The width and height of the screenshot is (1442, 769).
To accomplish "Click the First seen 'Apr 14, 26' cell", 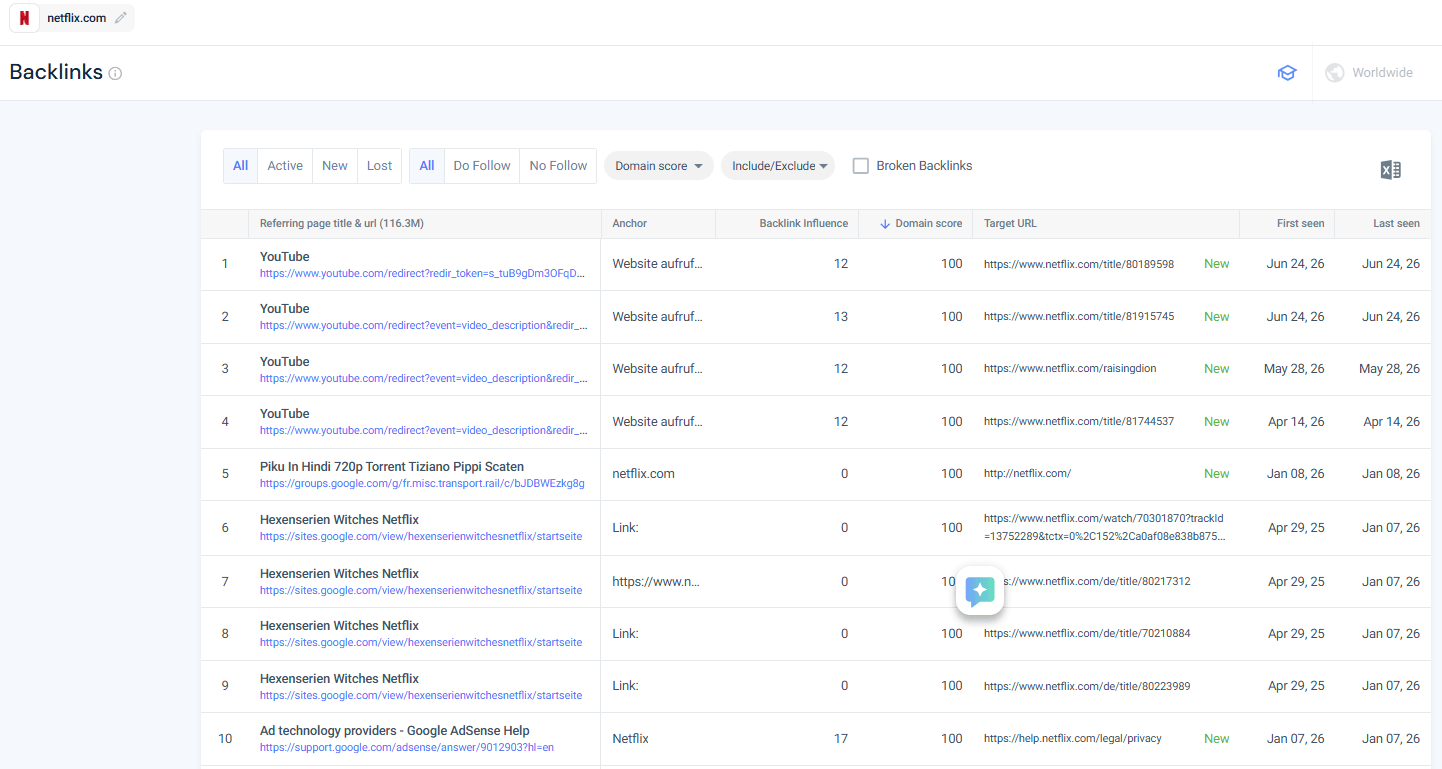I will point(1296,422).
